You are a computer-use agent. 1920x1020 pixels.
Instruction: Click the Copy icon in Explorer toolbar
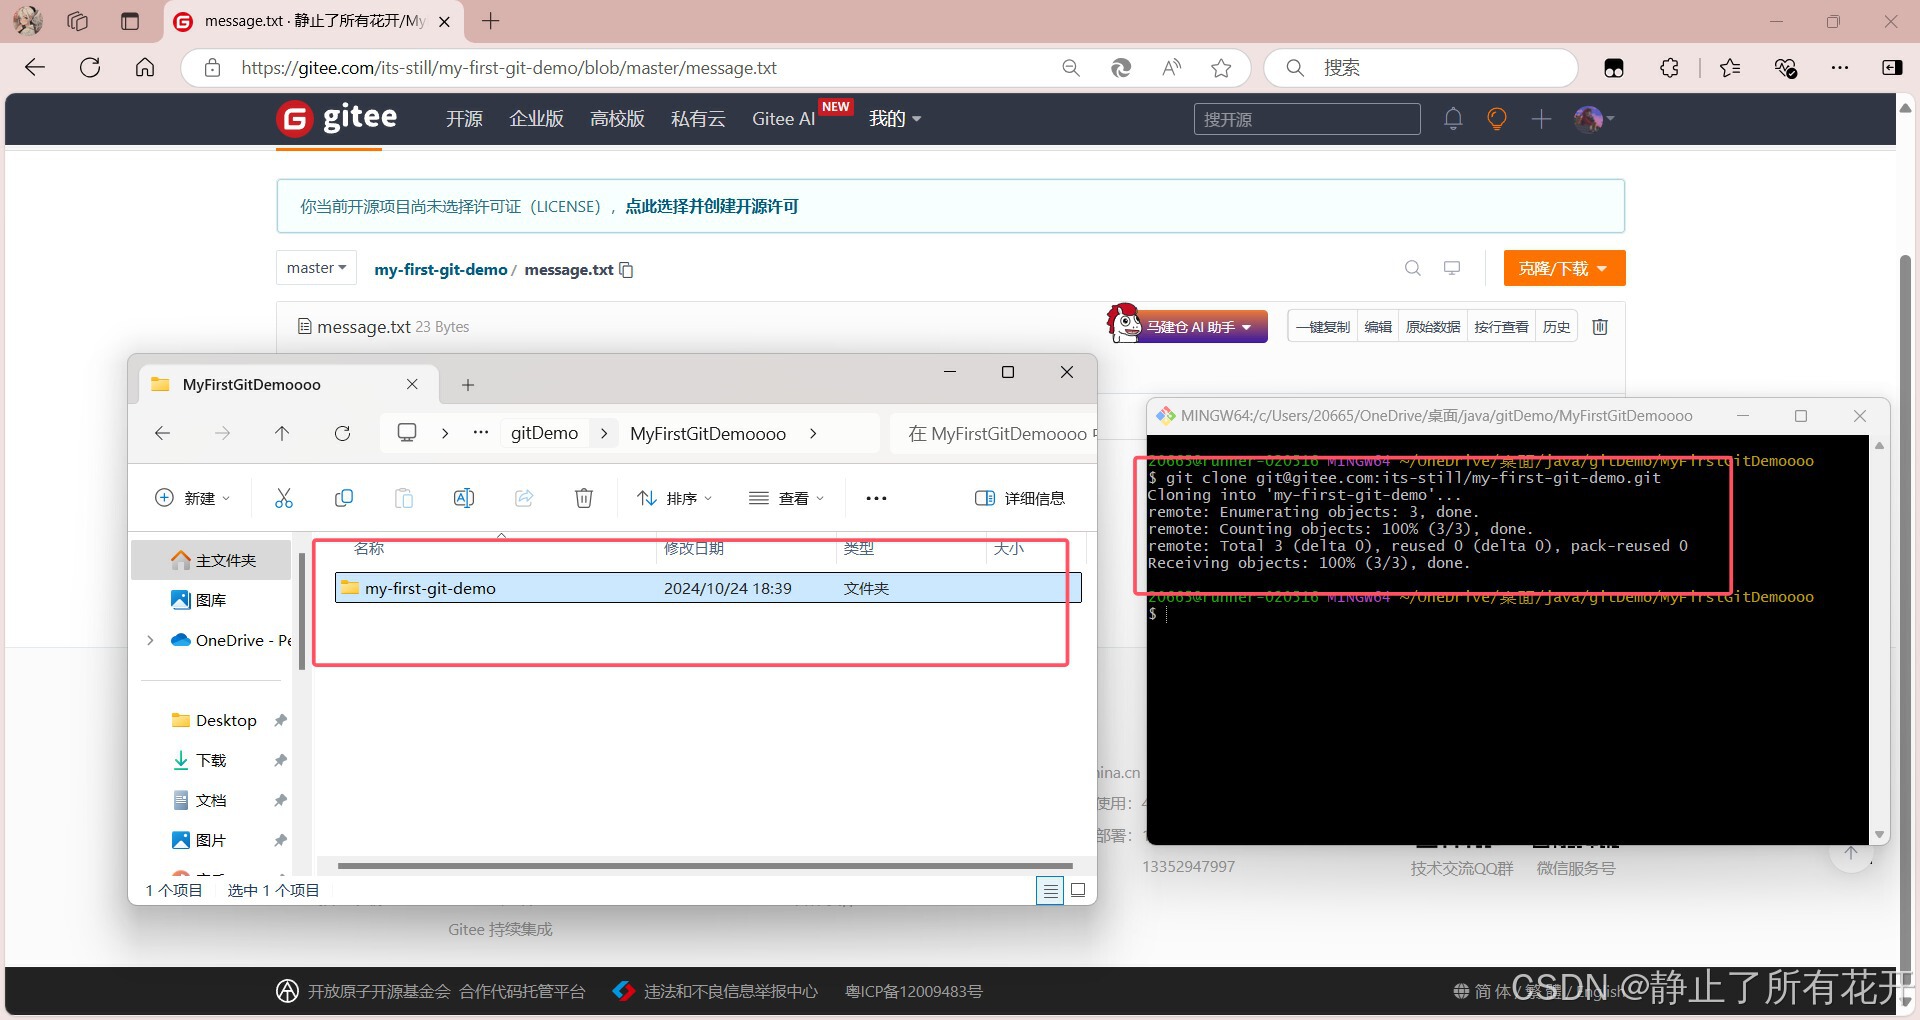tap(344, 498)
